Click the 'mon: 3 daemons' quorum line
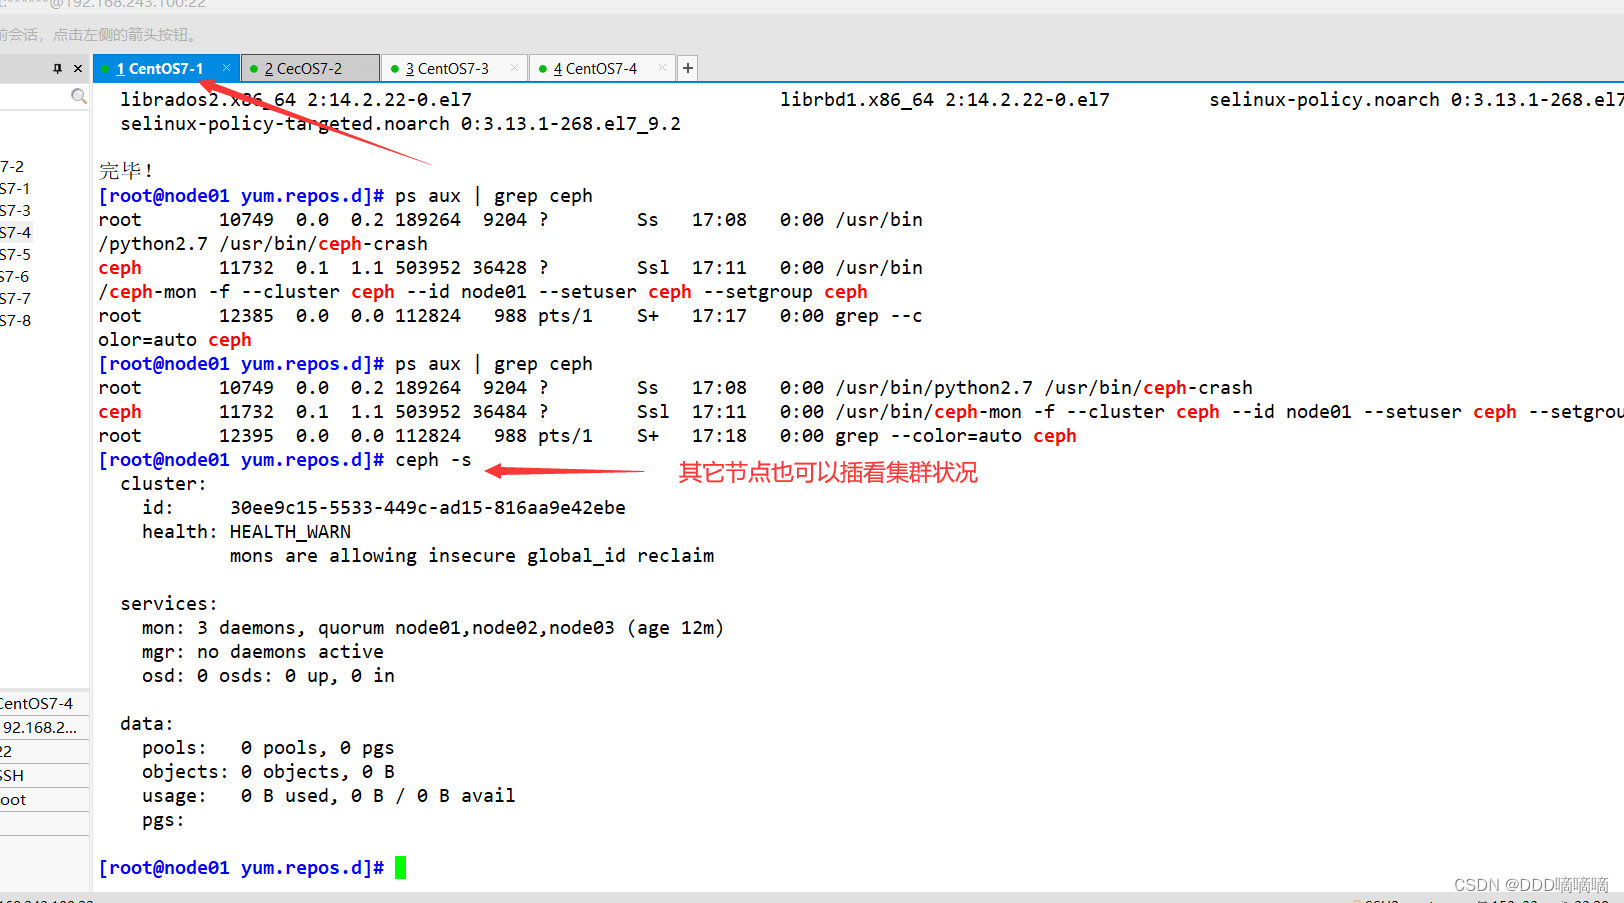The width and height of the screenshot is (1624, 903). click(x=433, y=628)
